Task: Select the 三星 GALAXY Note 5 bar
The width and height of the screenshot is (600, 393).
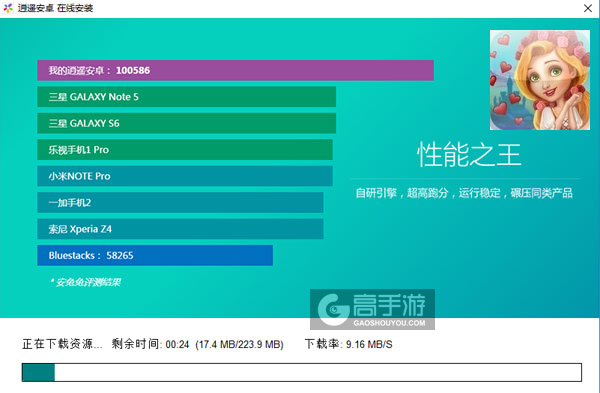Action: pyautogui.click(x=186, y=97)
